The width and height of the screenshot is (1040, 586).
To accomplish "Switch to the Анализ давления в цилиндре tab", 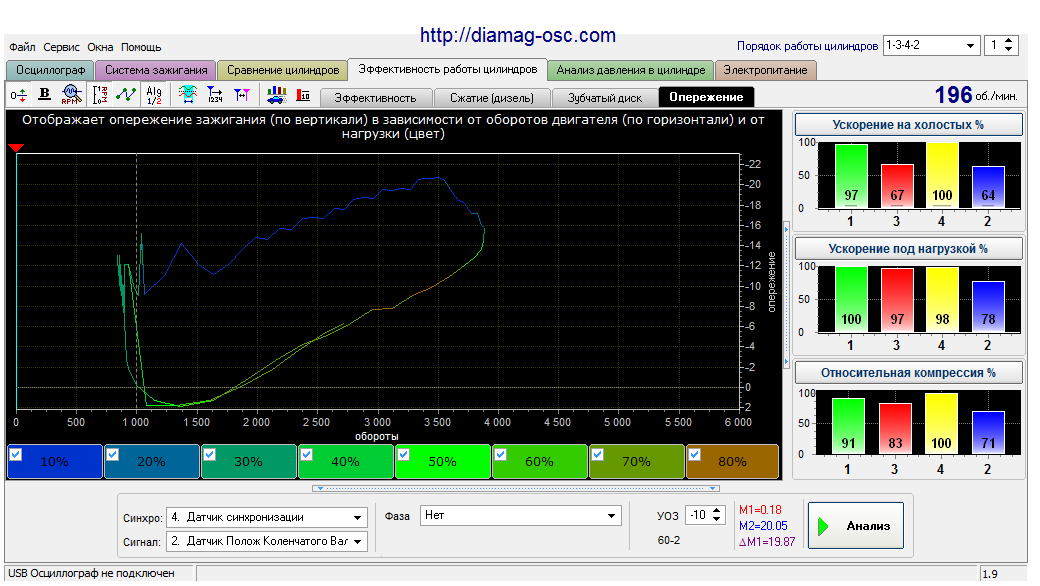I will [x=631, y=70].
